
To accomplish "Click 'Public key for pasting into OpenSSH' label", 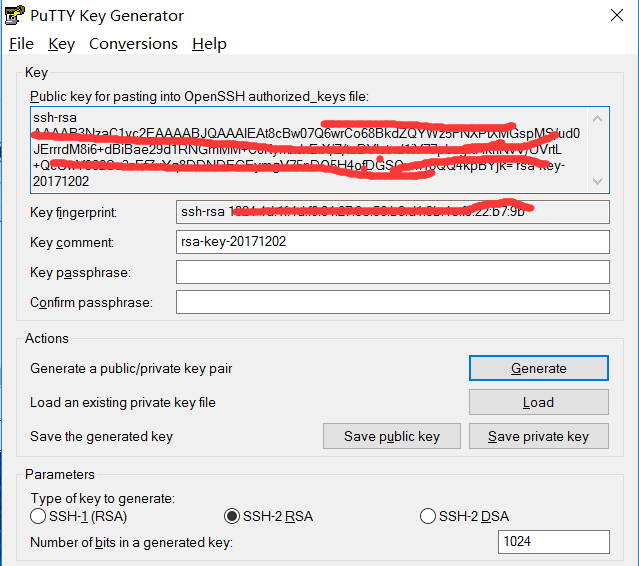I will tap(199, 97).
